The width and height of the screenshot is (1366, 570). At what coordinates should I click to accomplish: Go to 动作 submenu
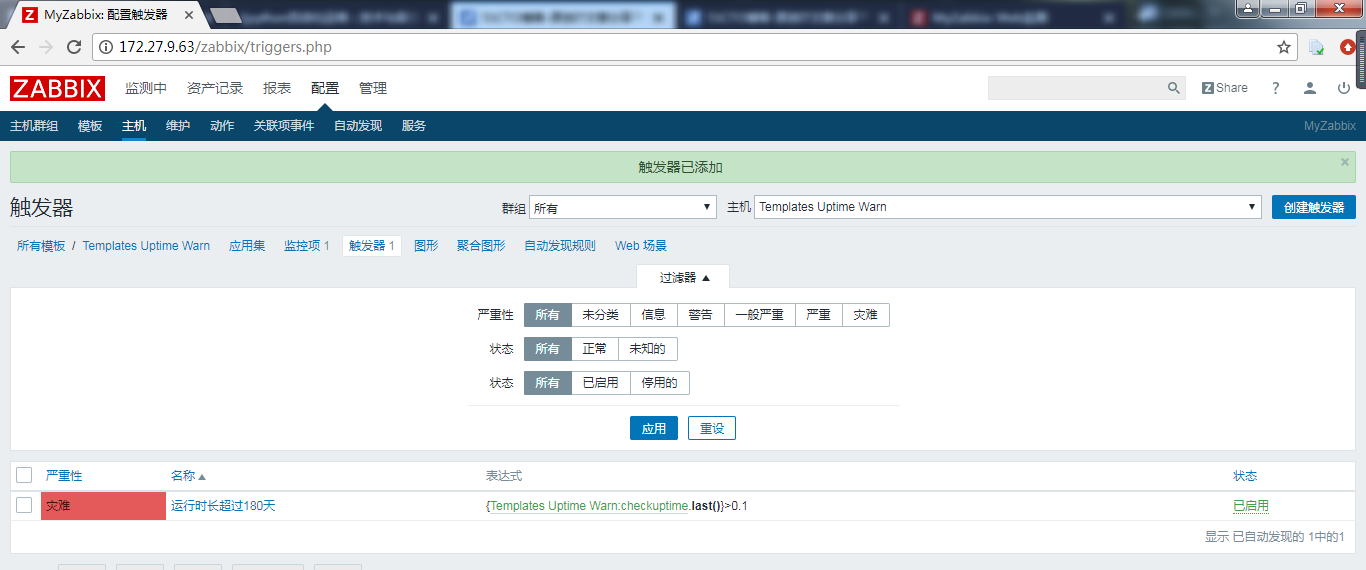(222, 126)
